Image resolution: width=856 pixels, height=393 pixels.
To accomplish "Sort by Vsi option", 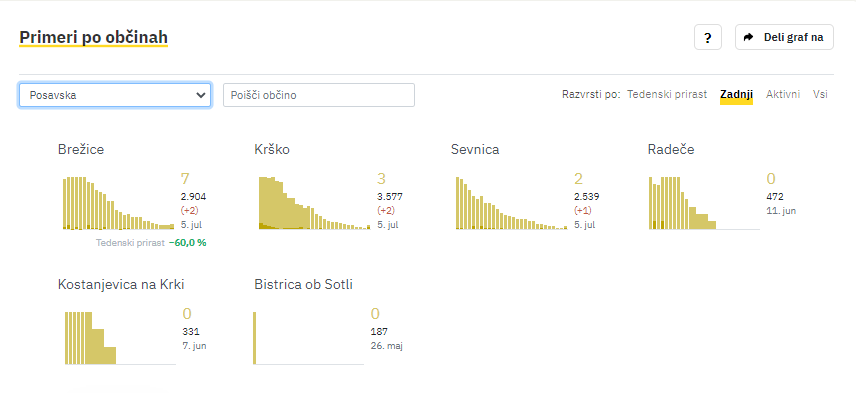I will click(x=820, y=94).
